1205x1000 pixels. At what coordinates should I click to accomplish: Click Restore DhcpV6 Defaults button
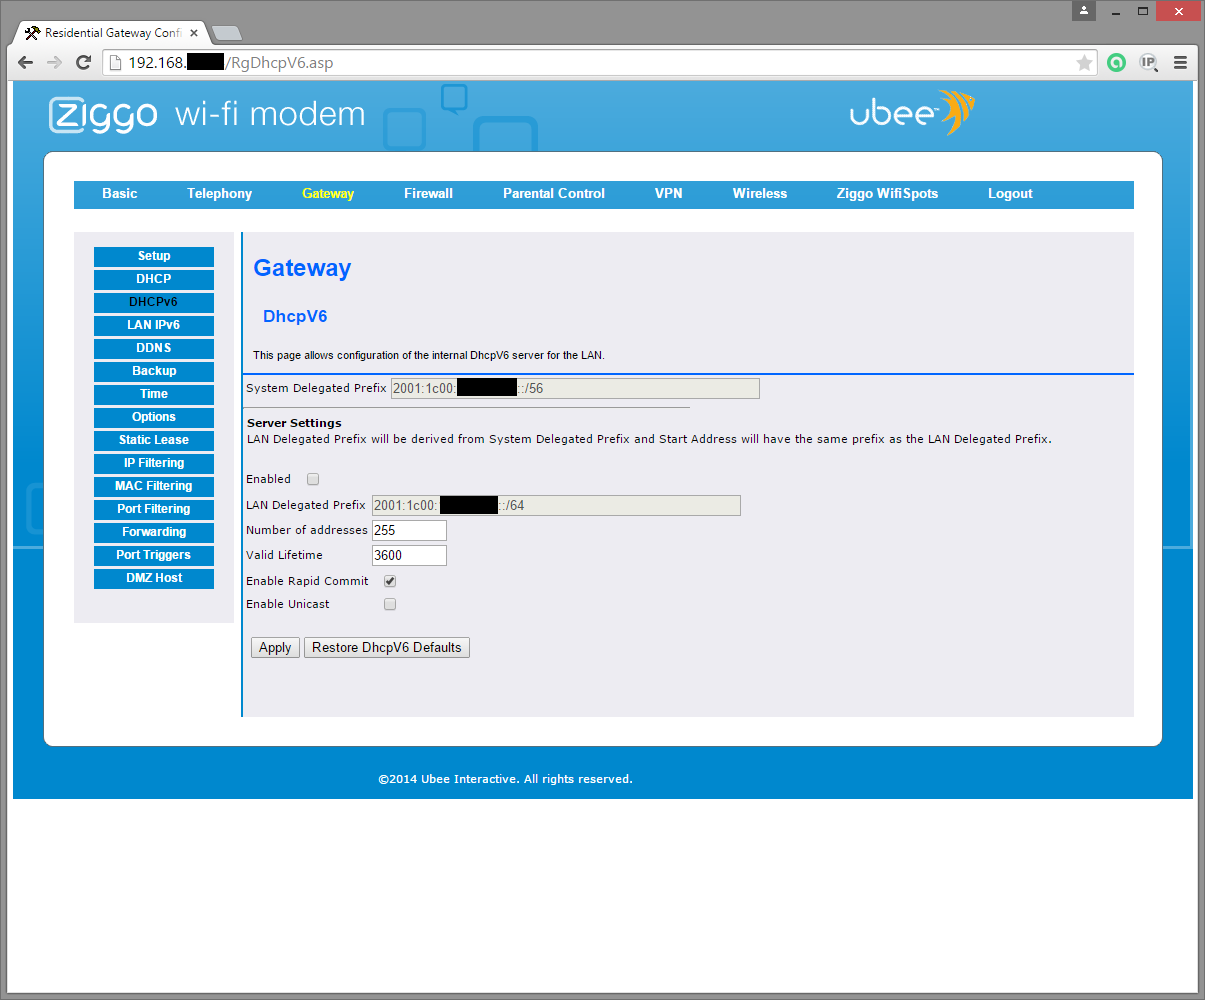pos(387,648)
